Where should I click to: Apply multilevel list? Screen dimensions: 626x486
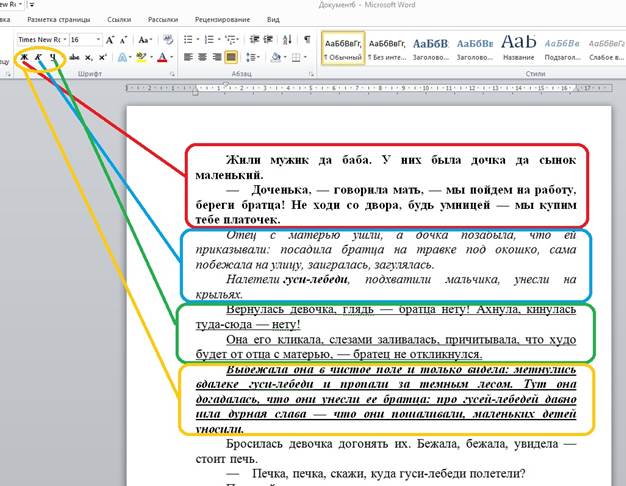(230, 40)
